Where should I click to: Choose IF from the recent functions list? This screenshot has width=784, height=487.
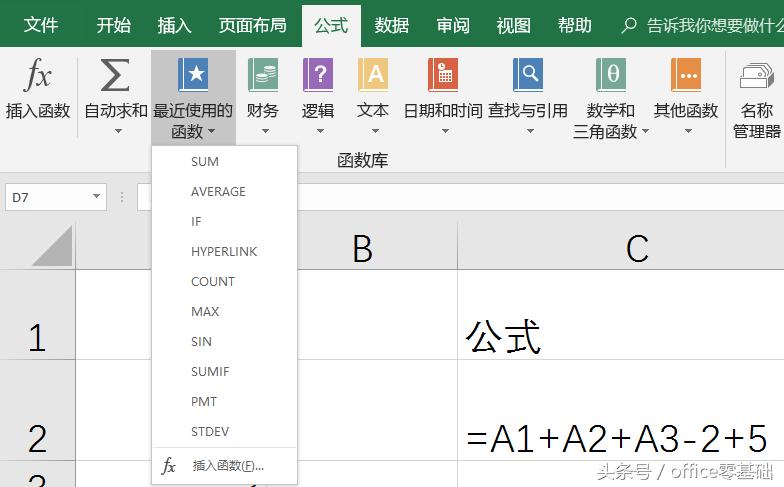point(224,222)
